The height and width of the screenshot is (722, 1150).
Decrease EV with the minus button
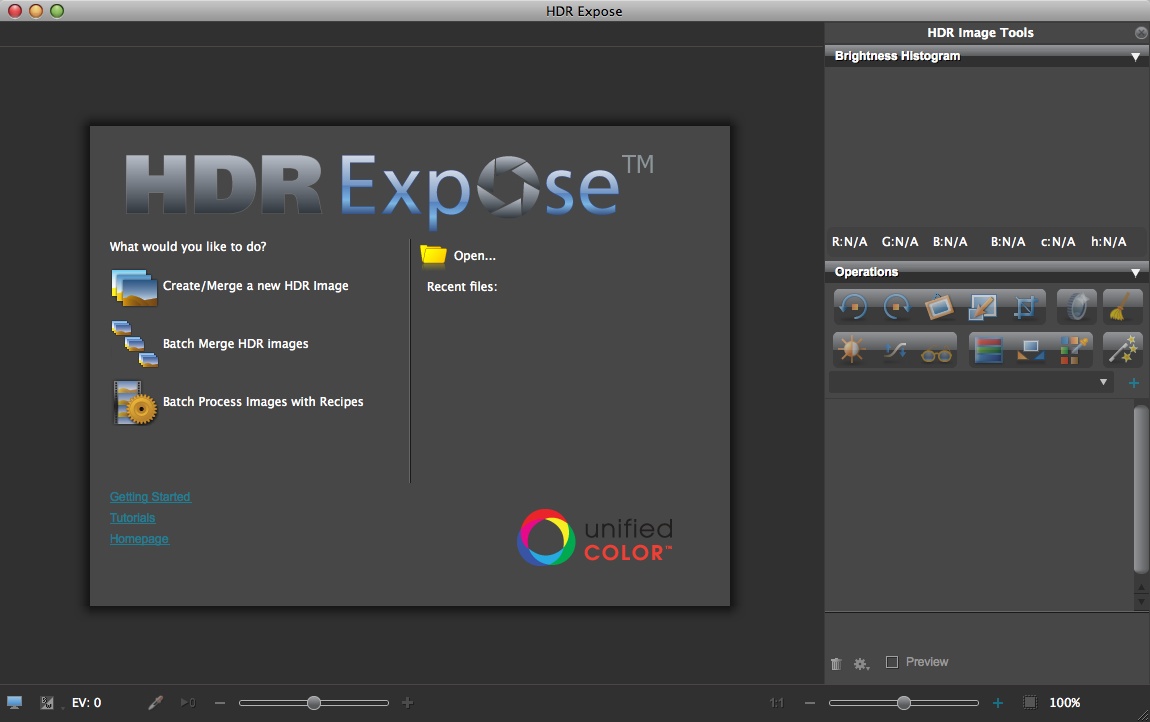pos(220,703)
